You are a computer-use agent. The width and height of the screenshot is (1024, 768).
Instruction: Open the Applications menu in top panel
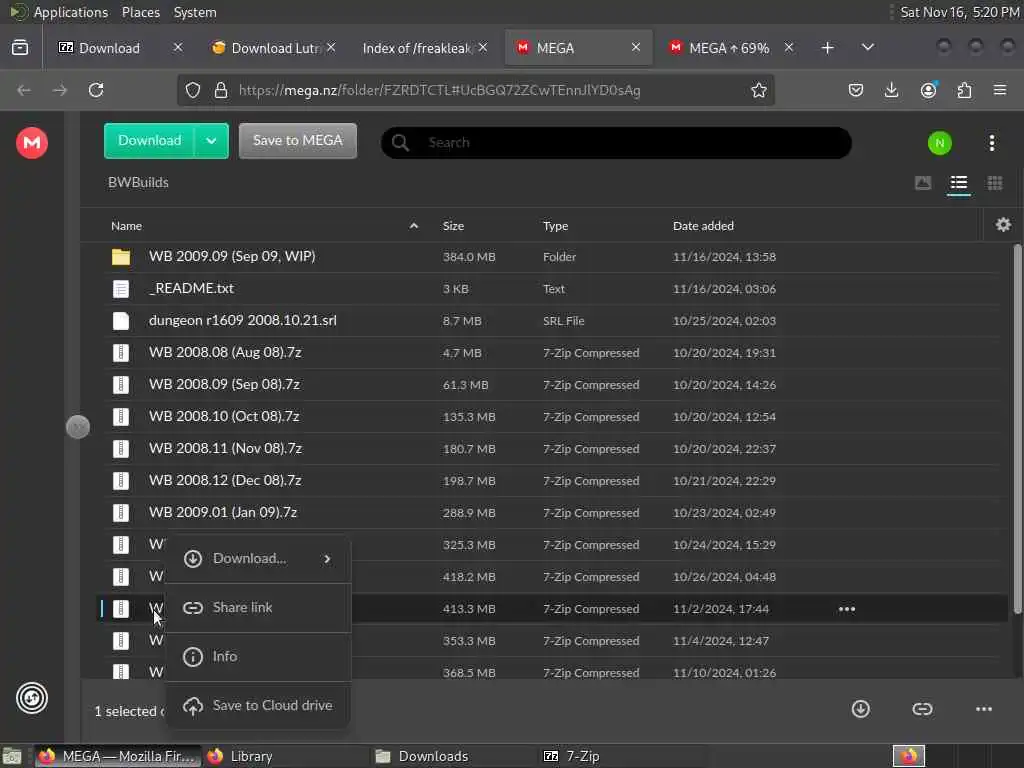70,12
